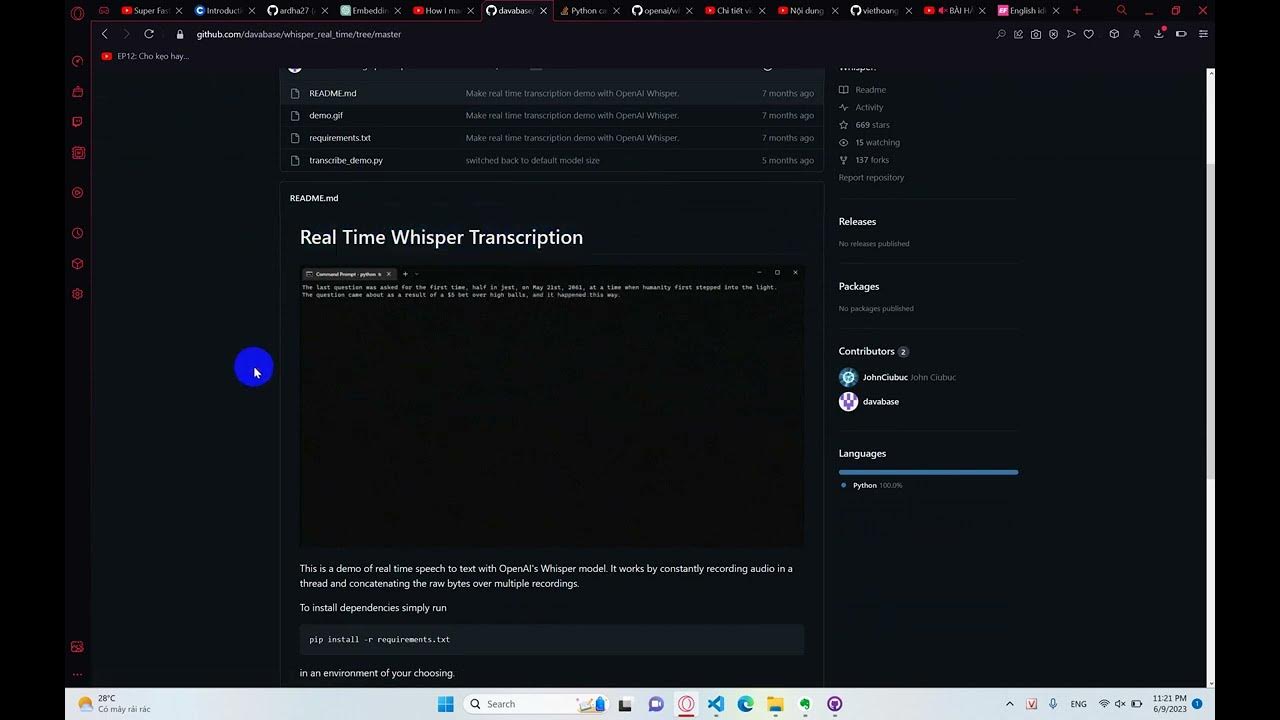View the 15 watching link
This screenshot has width=1280, height=720.
pos(869,142)
